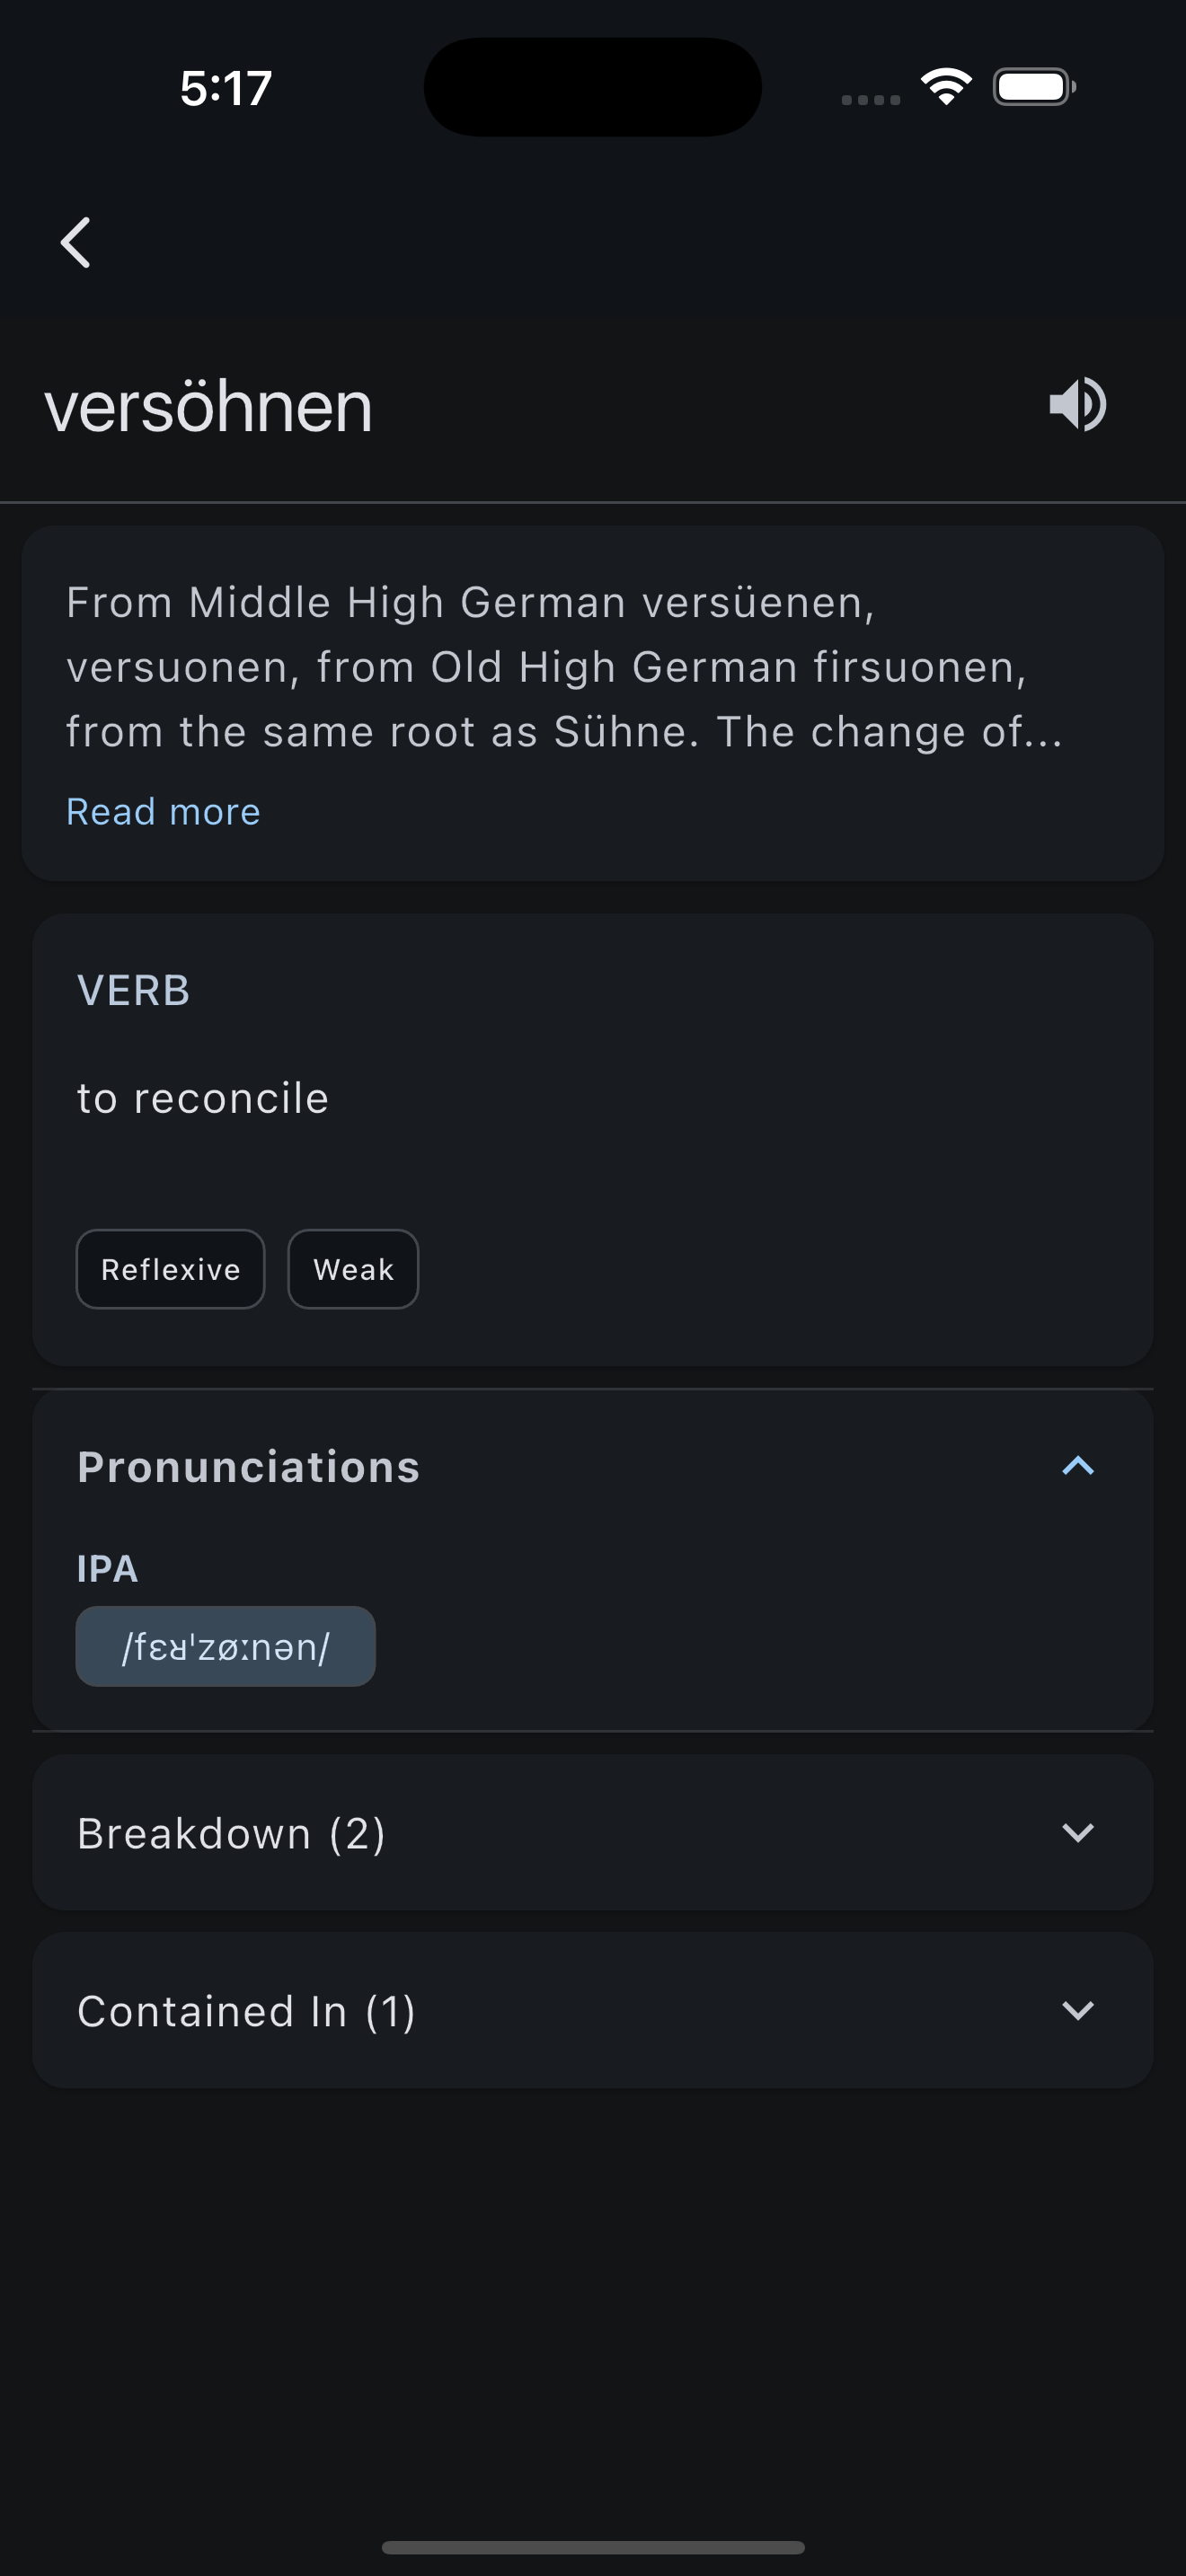Open the Breakdown (2) row
The height and width of the screenshot is (2576, 1186).
593,1833
